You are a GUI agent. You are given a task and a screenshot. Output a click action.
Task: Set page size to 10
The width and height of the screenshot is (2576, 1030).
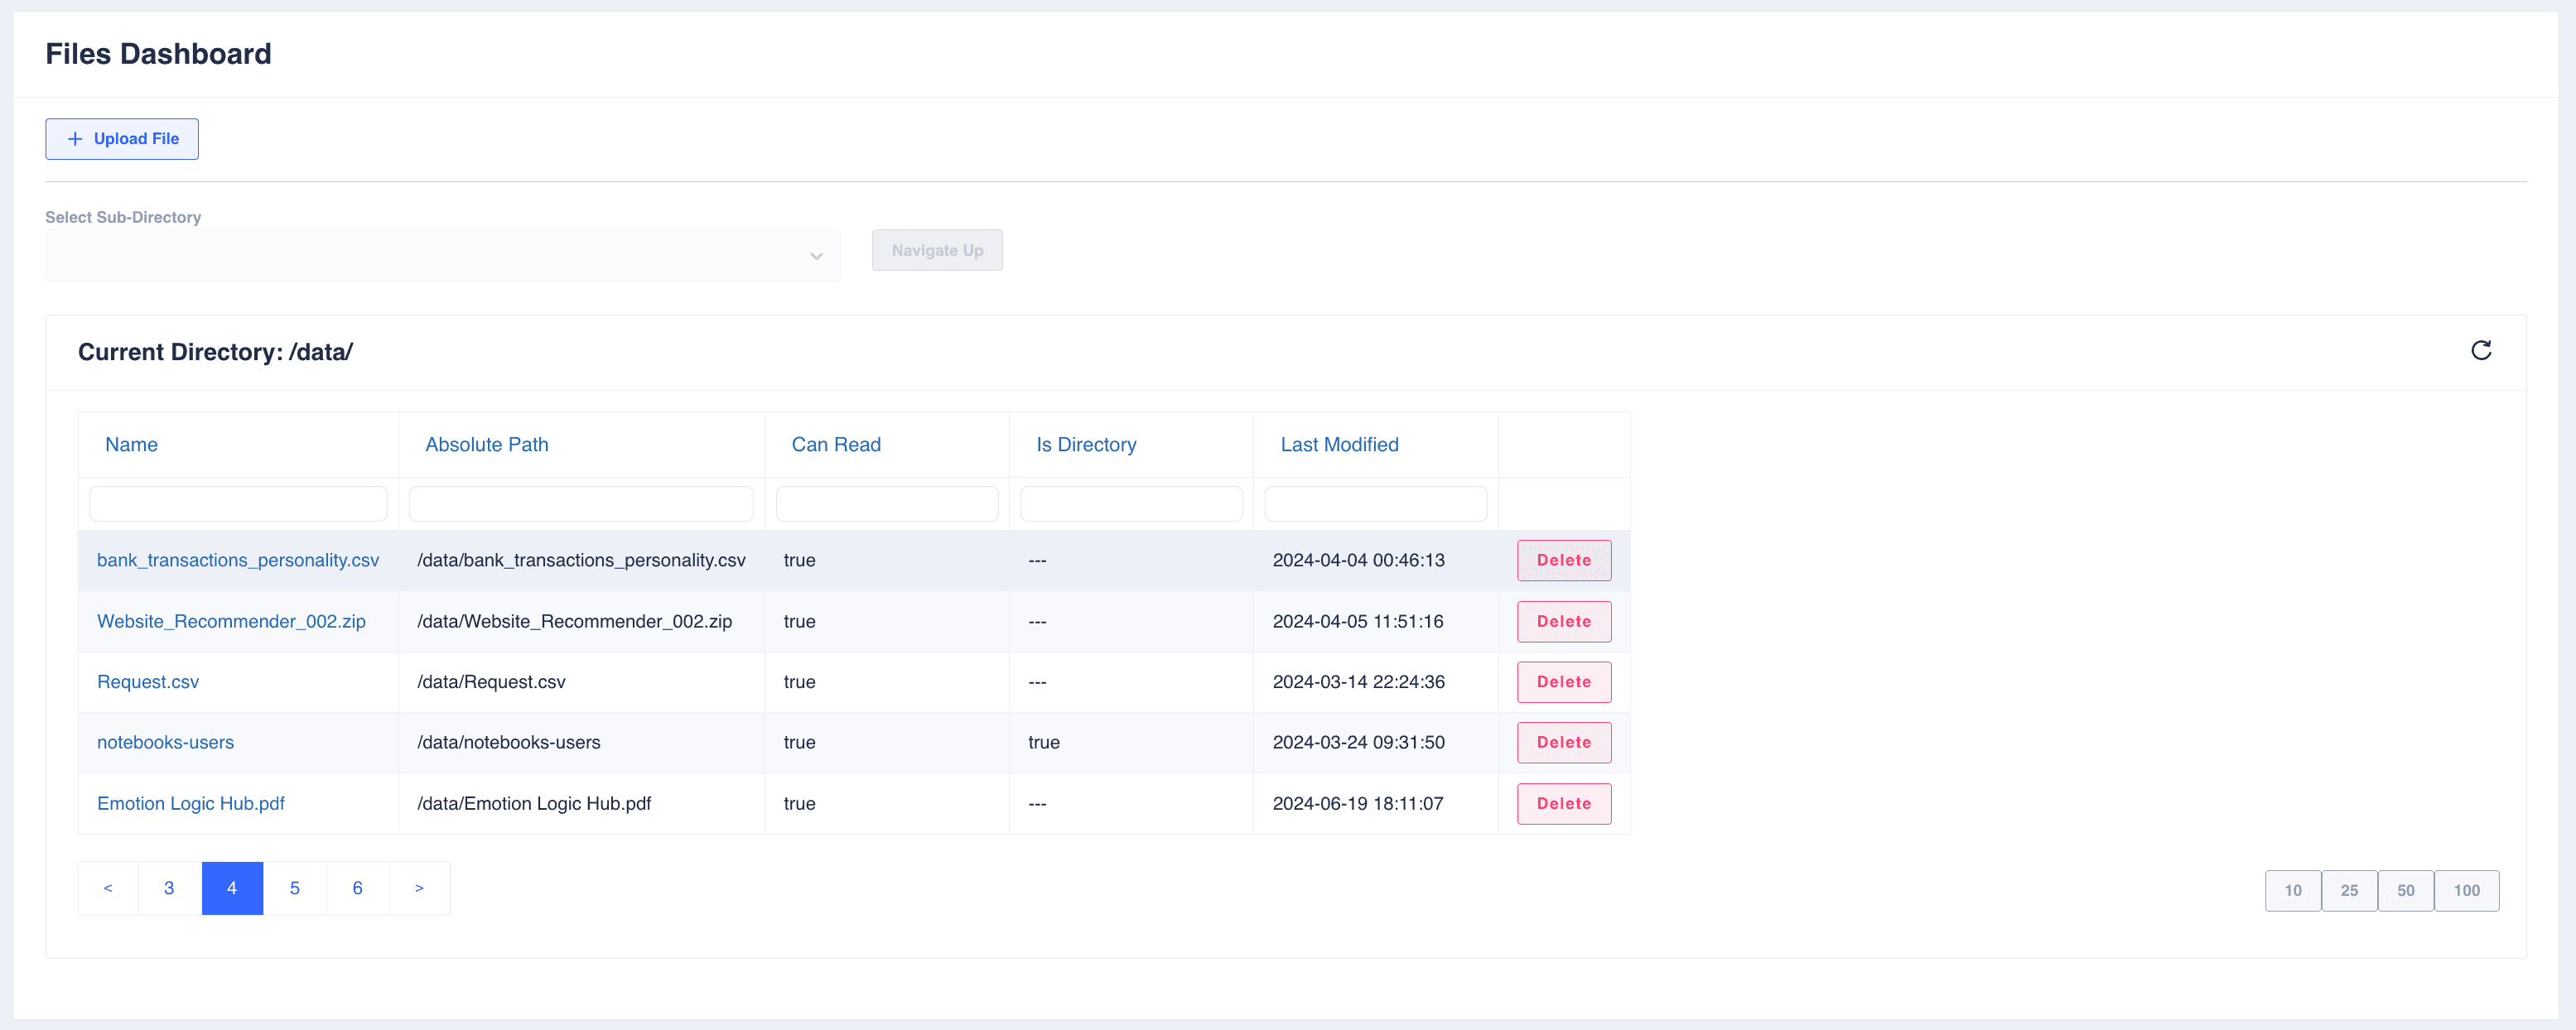click(x=2293, y=890)
